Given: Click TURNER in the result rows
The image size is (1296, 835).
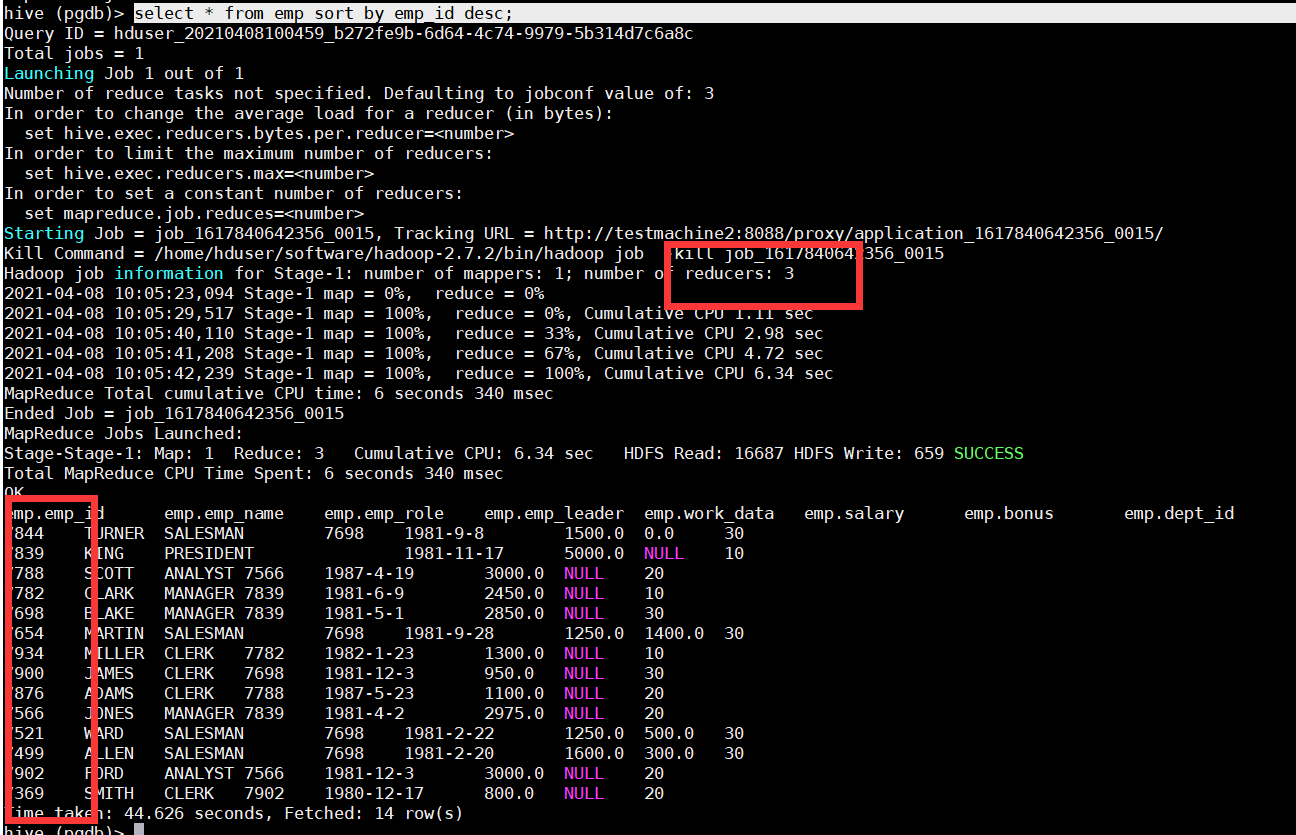Looking at the screenshot, I should [x=114, y=533].
